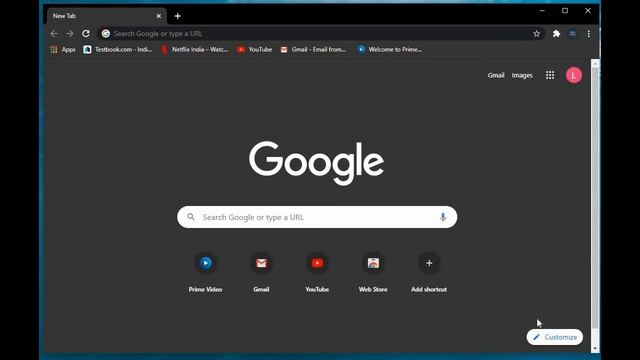Viewport: 640px width, 360px height.
Task: Click the scrollbar down arrow
Action: pyautogui.click(x=595, y=349)
